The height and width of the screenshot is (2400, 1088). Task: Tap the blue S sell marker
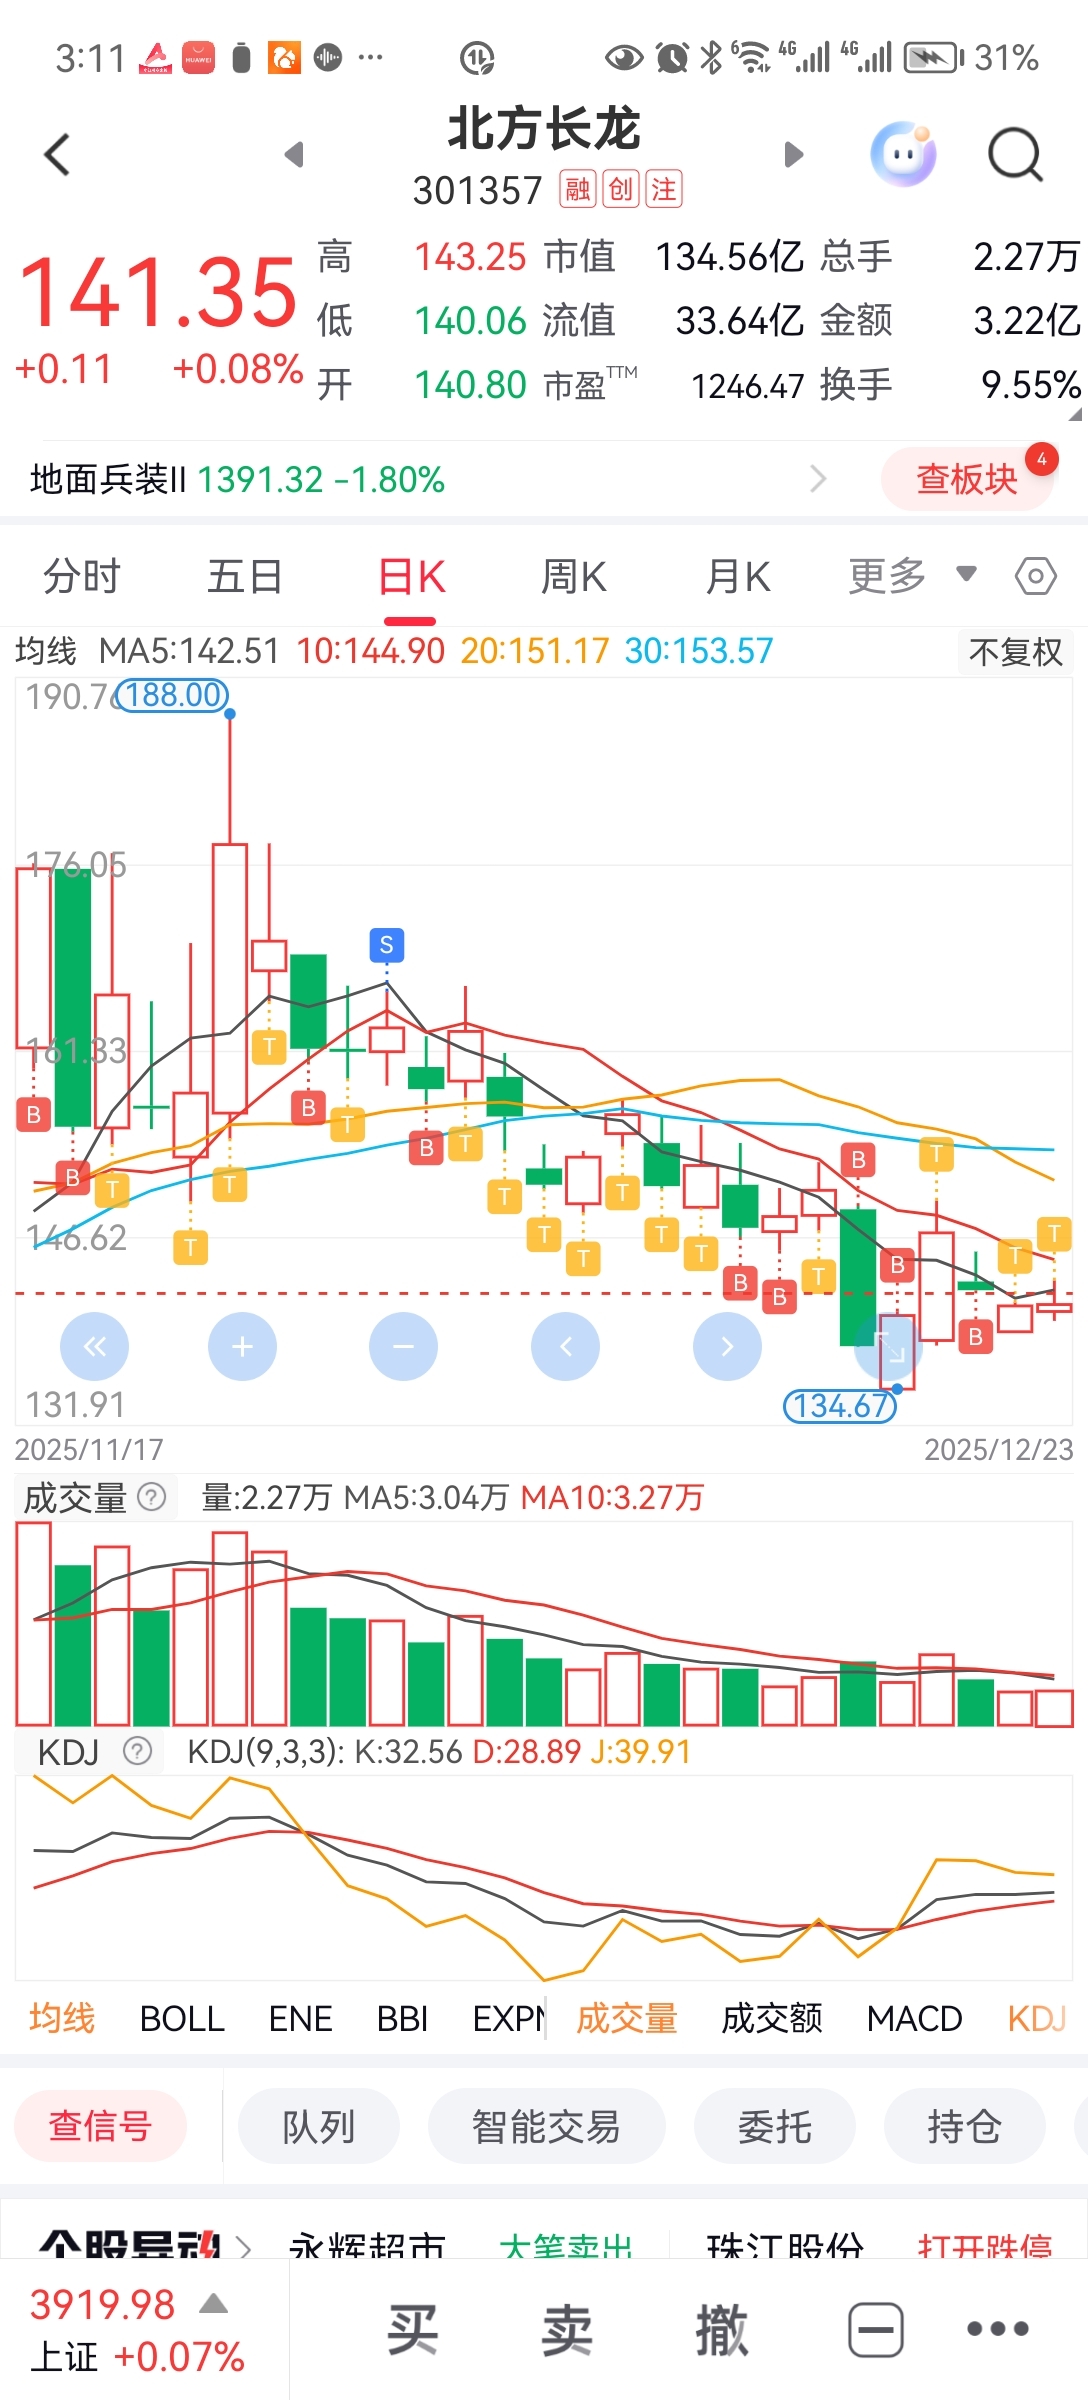tap(387, 944)
